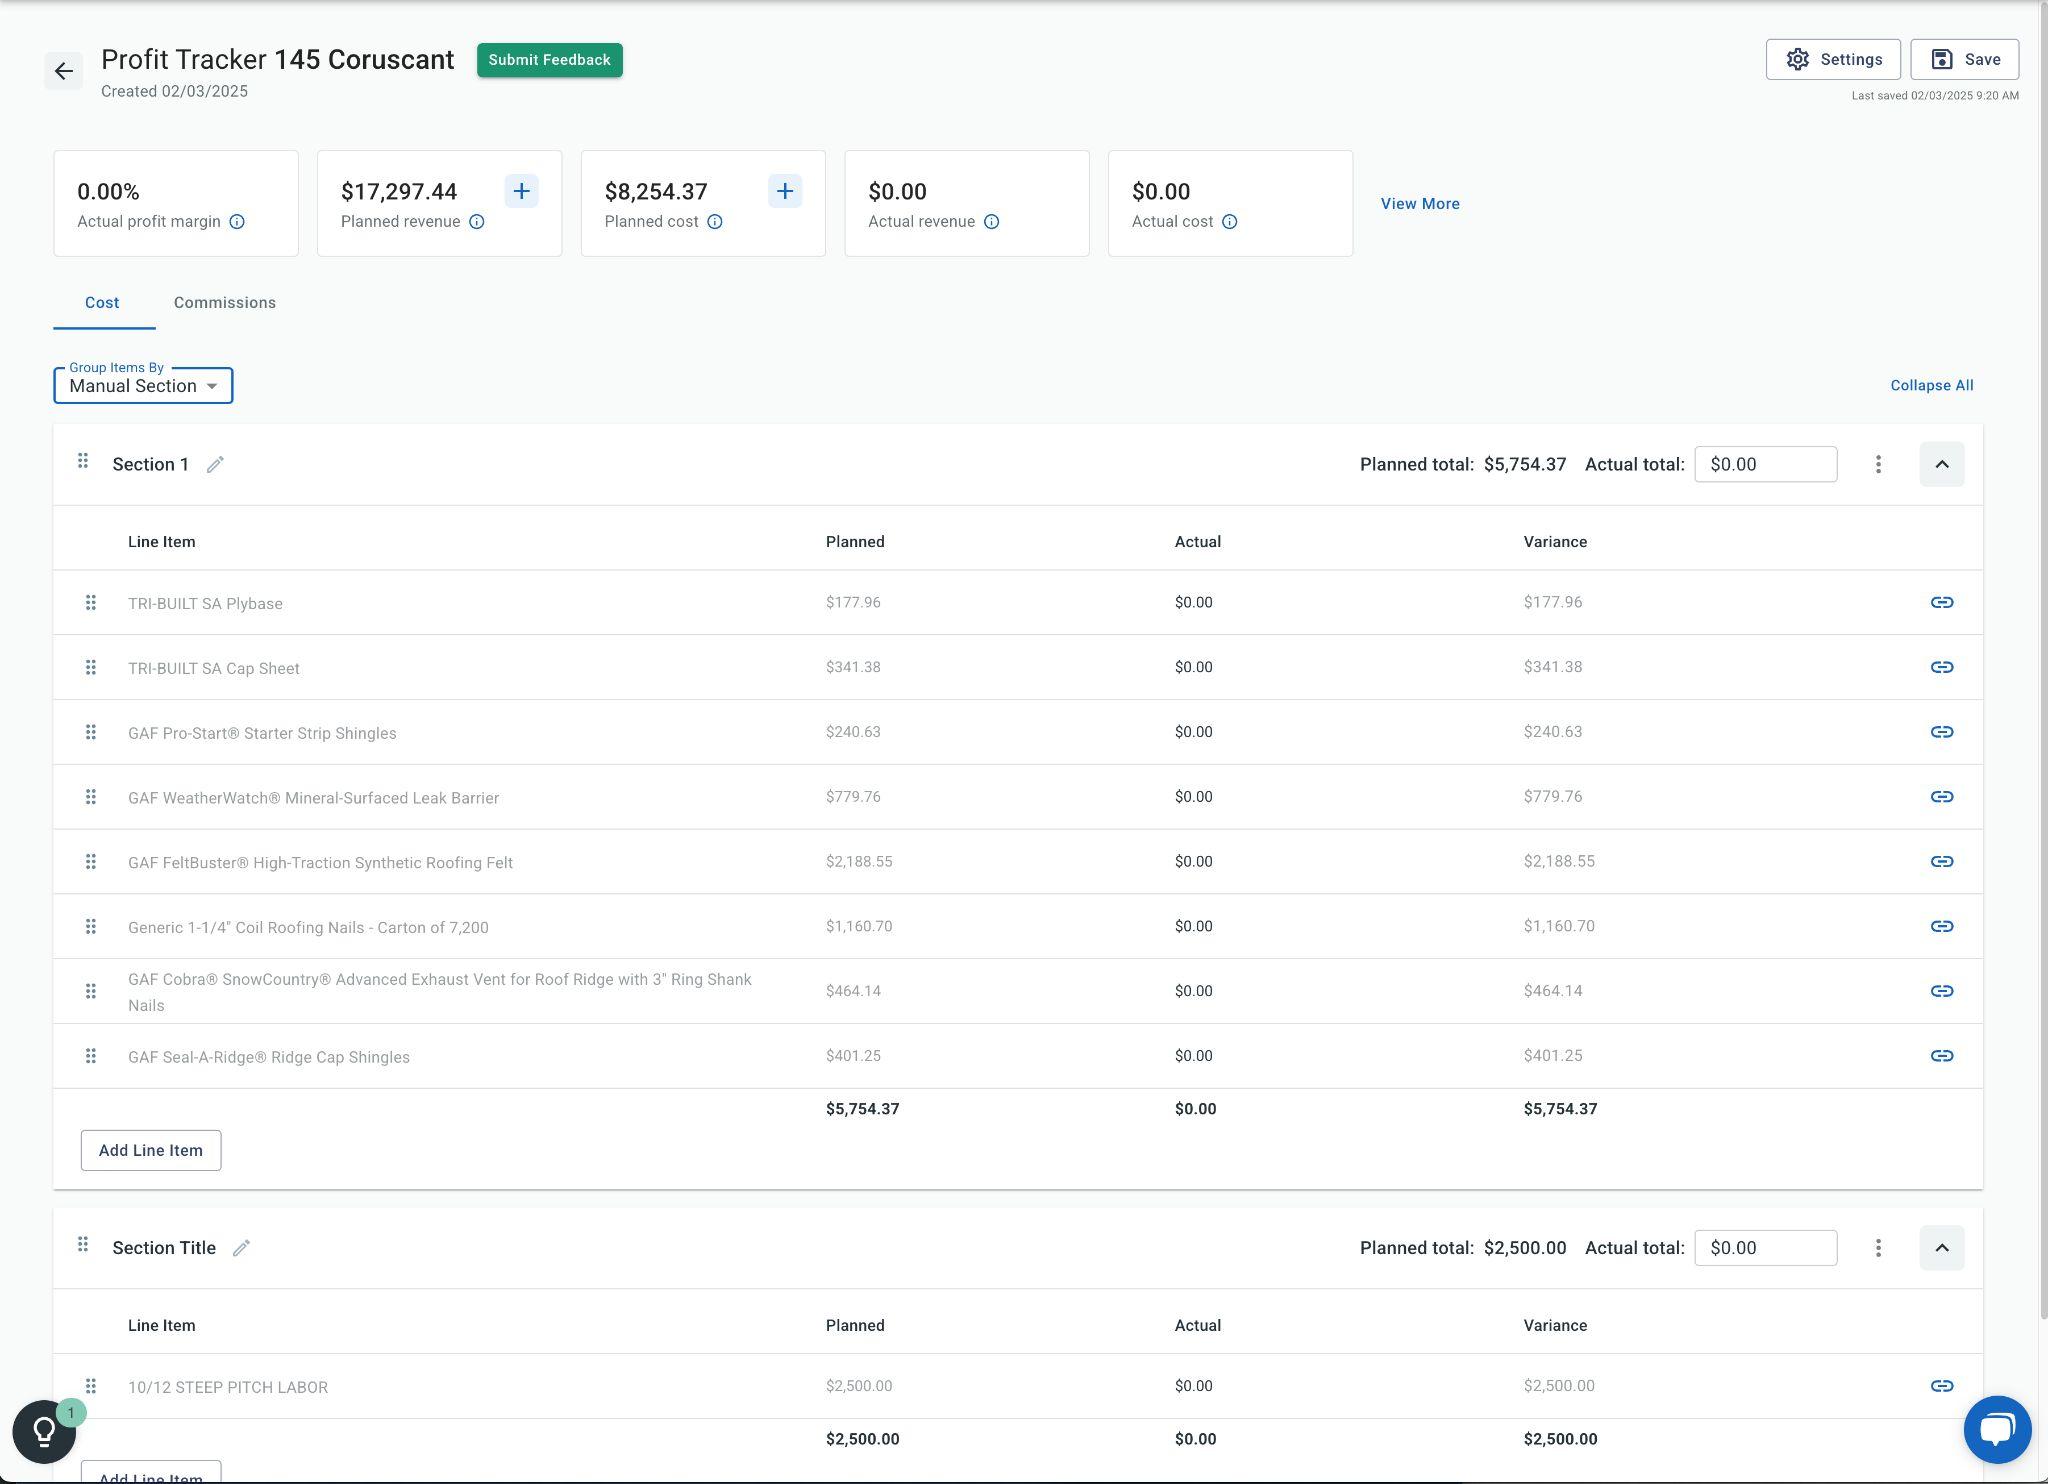Viewport: 2048px width, 1484px height.
Task: Edit the Section Title name pencil
Action: point(241,1248)
